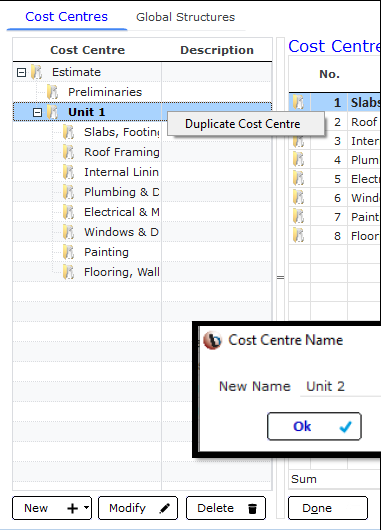Open the Global Structures tab
This screenshot has width=381, height=530.
(x=185, y=17)
